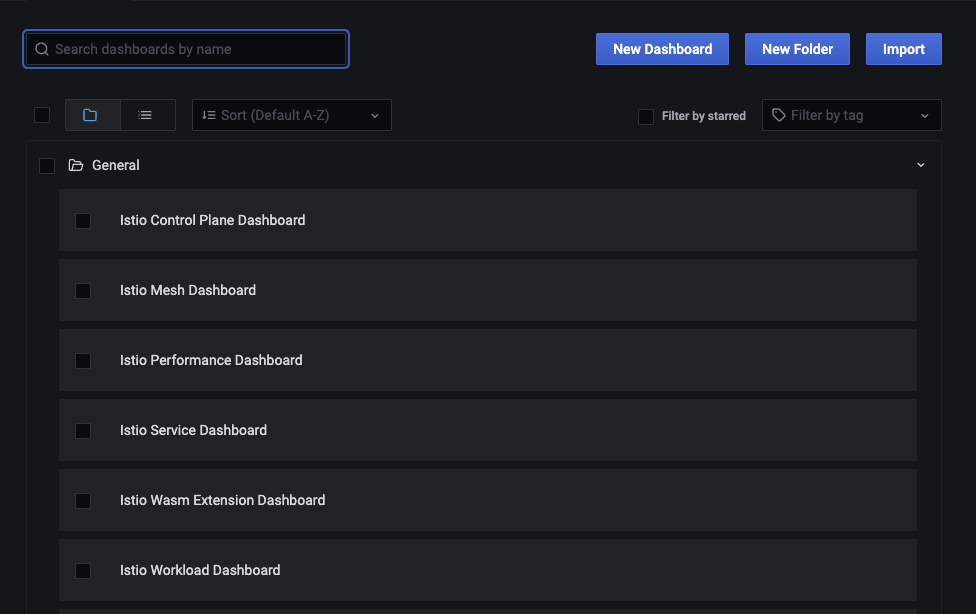The width and height of the screenshot is (976, 614).
Task: Collapse the General folder chevron
Action: tap(921, 165)
